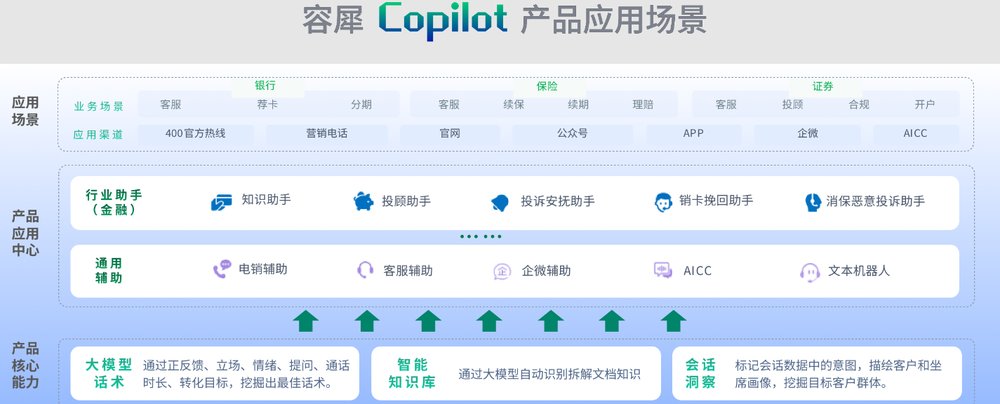Click the 产品应用场景 title text
1000x404 pixels.
pyautogui.click(x=614, y=20)
